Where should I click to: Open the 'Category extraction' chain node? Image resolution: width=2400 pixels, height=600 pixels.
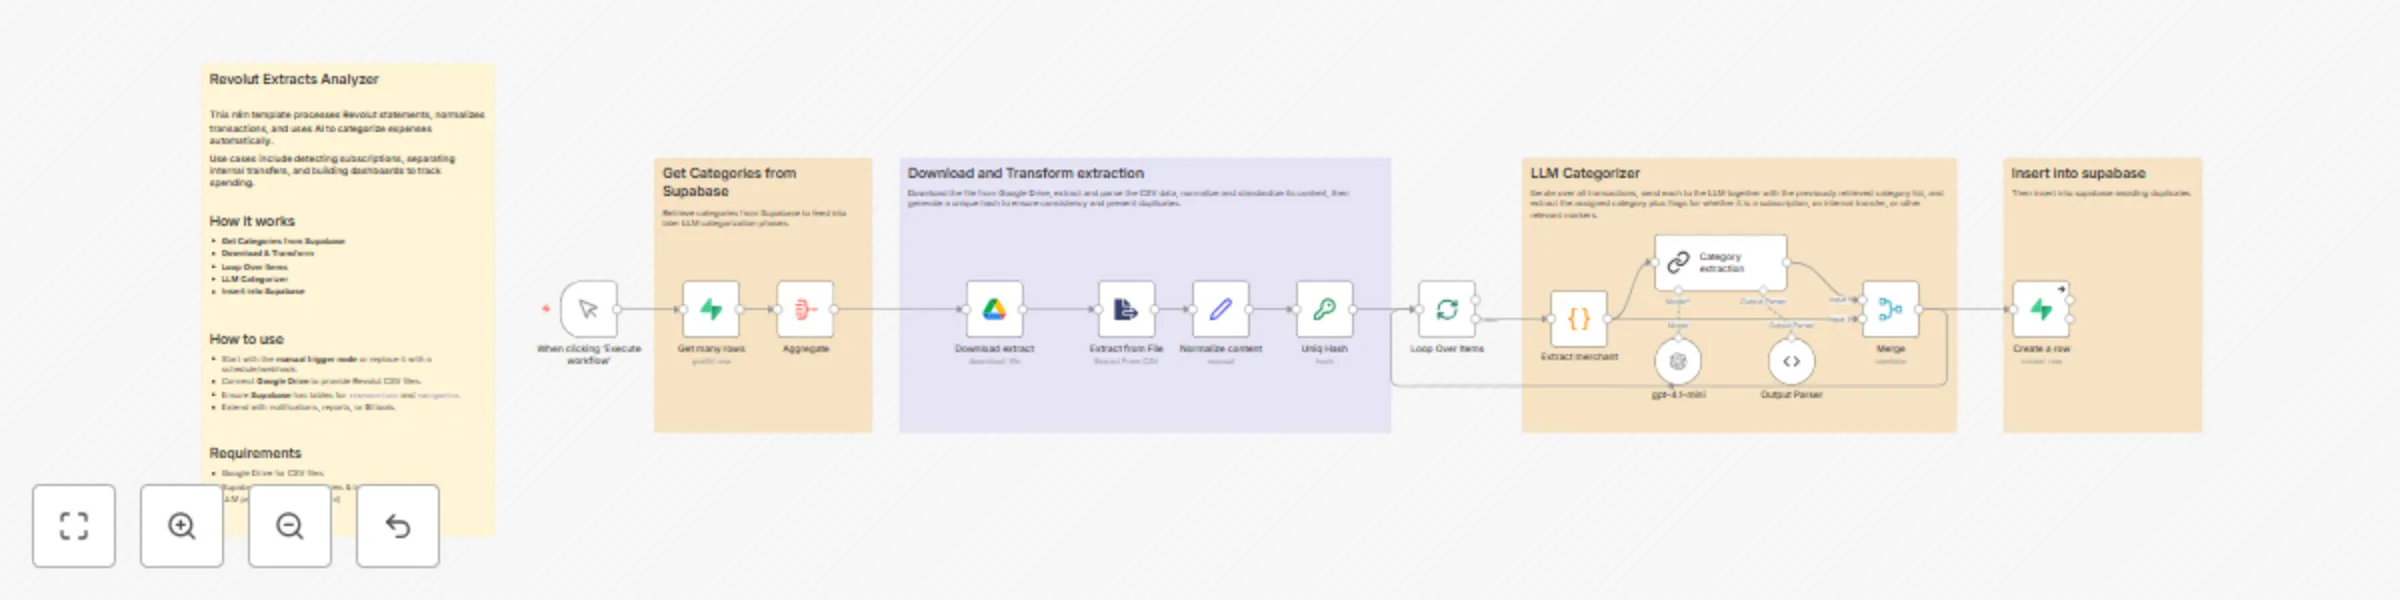(x=1720, y=263)
